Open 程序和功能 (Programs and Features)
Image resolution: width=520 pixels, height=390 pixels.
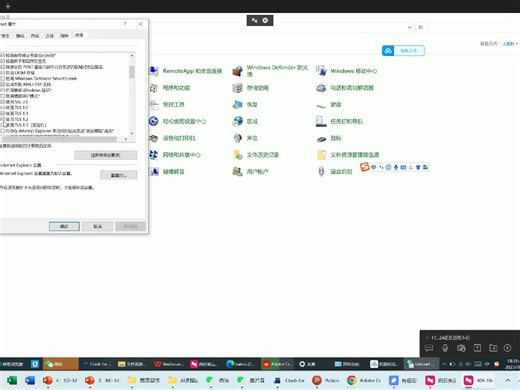coord(169,88)
